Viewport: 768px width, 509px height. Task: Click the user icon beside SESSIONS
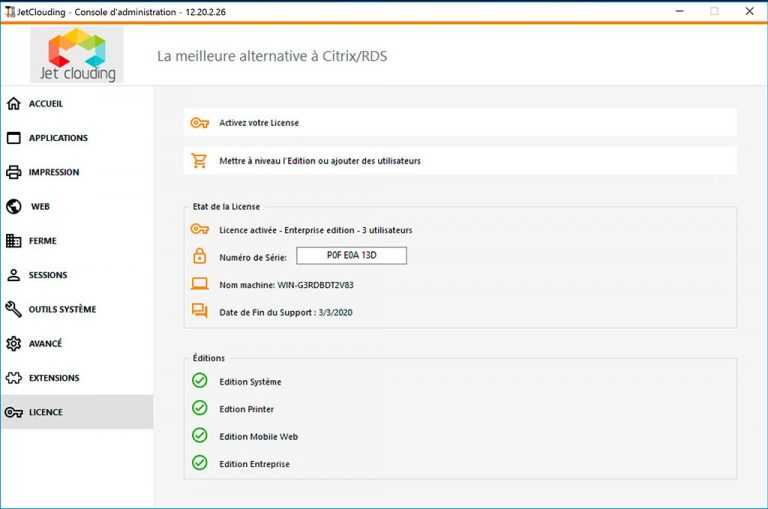(14, 275)
